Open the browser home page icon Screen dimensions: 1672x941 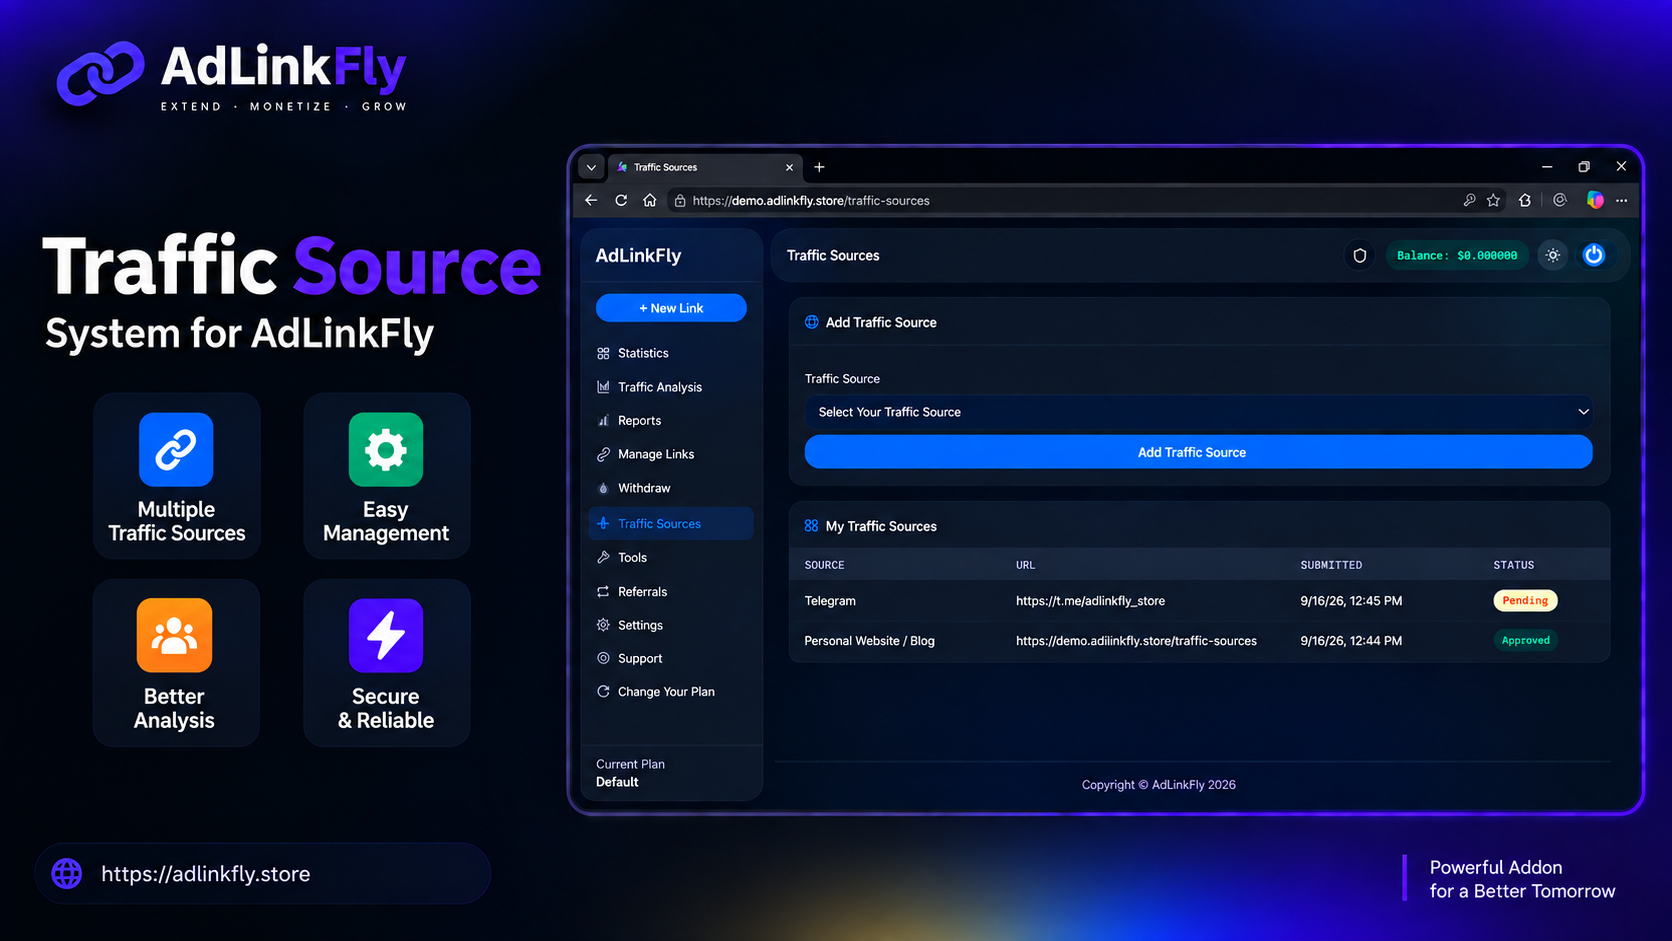pyautogui.click(x=650, y=200)
